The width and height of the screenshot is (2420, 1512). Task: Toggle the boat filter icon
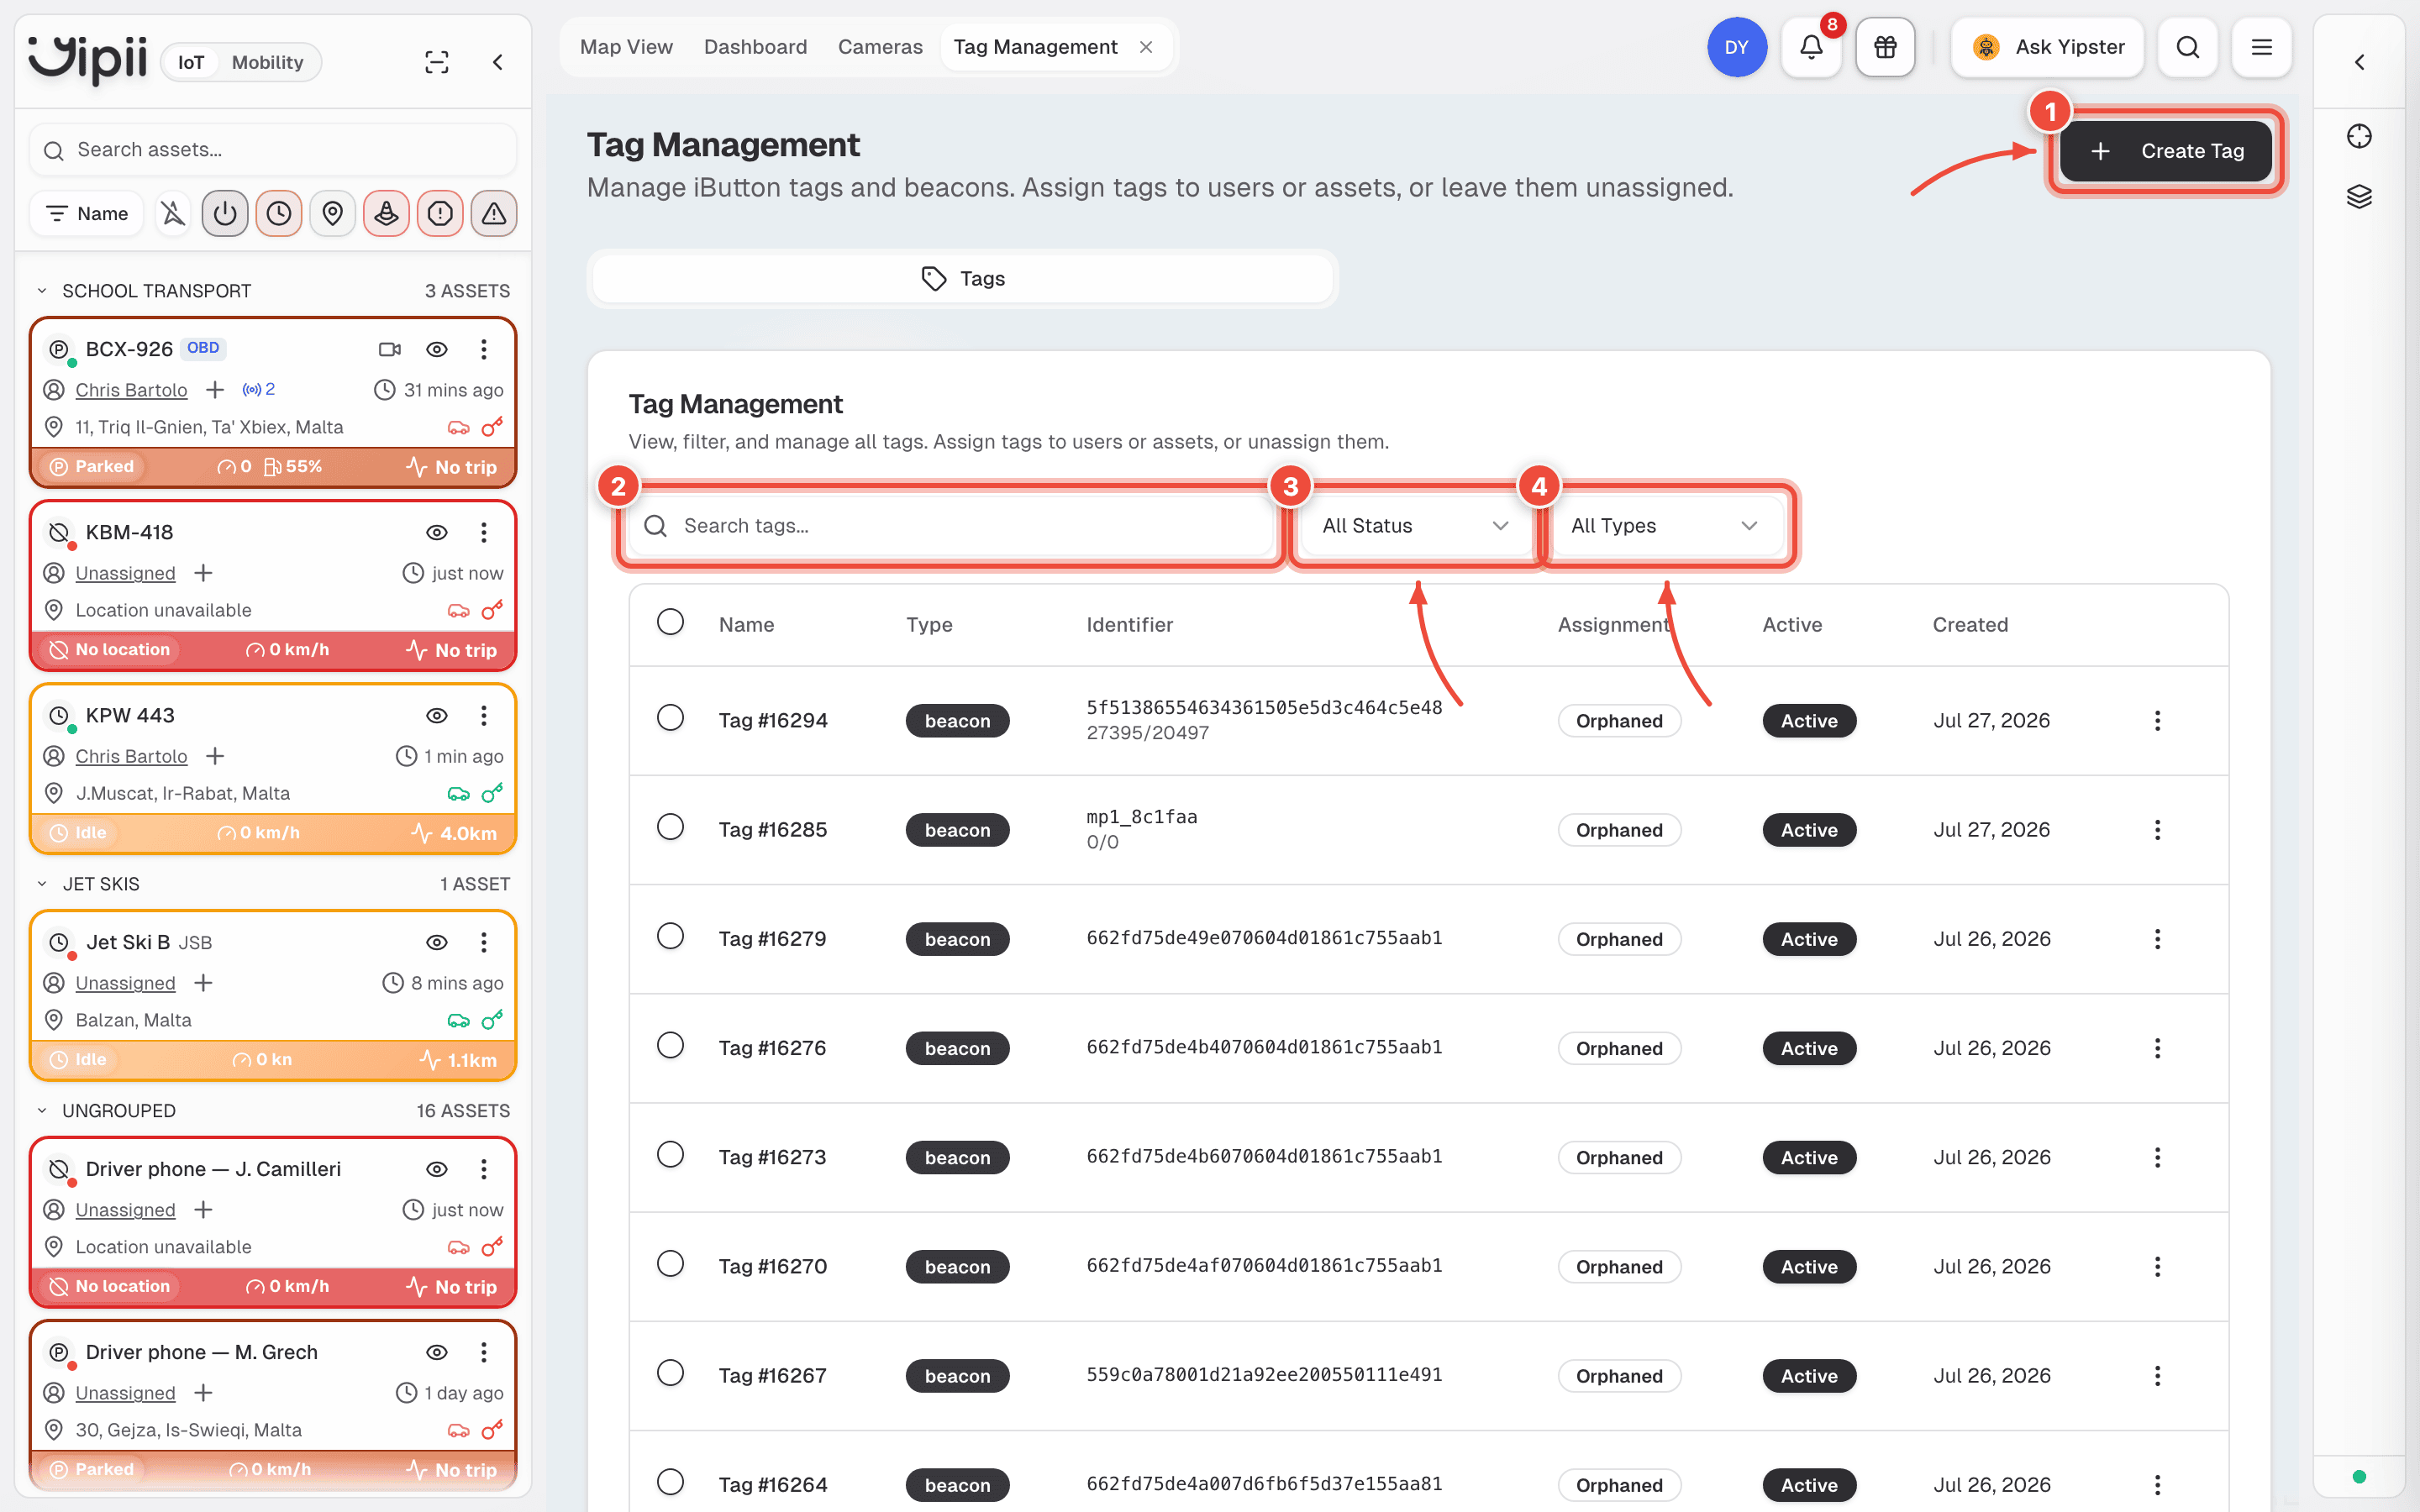pyautogui.click(x=386, y=213)
